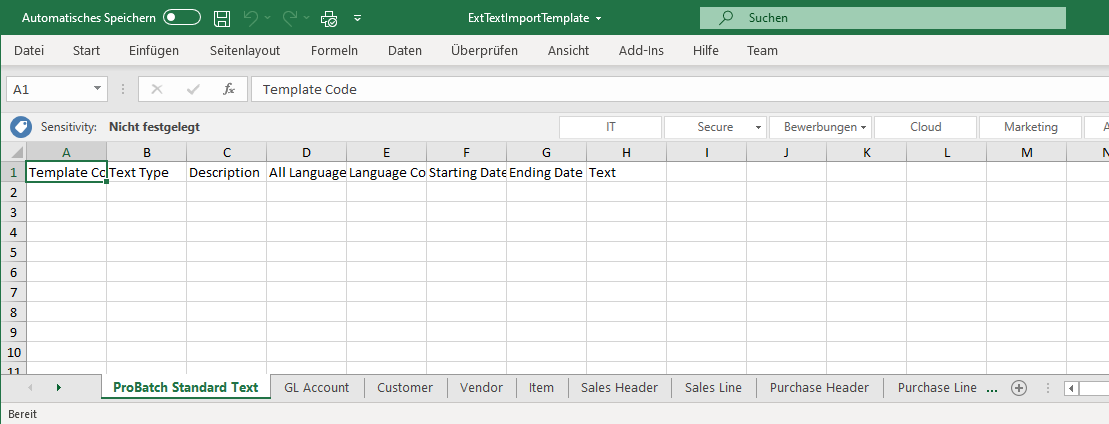
Task: Select cell H1 Text
Action: [x=626, y=172]
